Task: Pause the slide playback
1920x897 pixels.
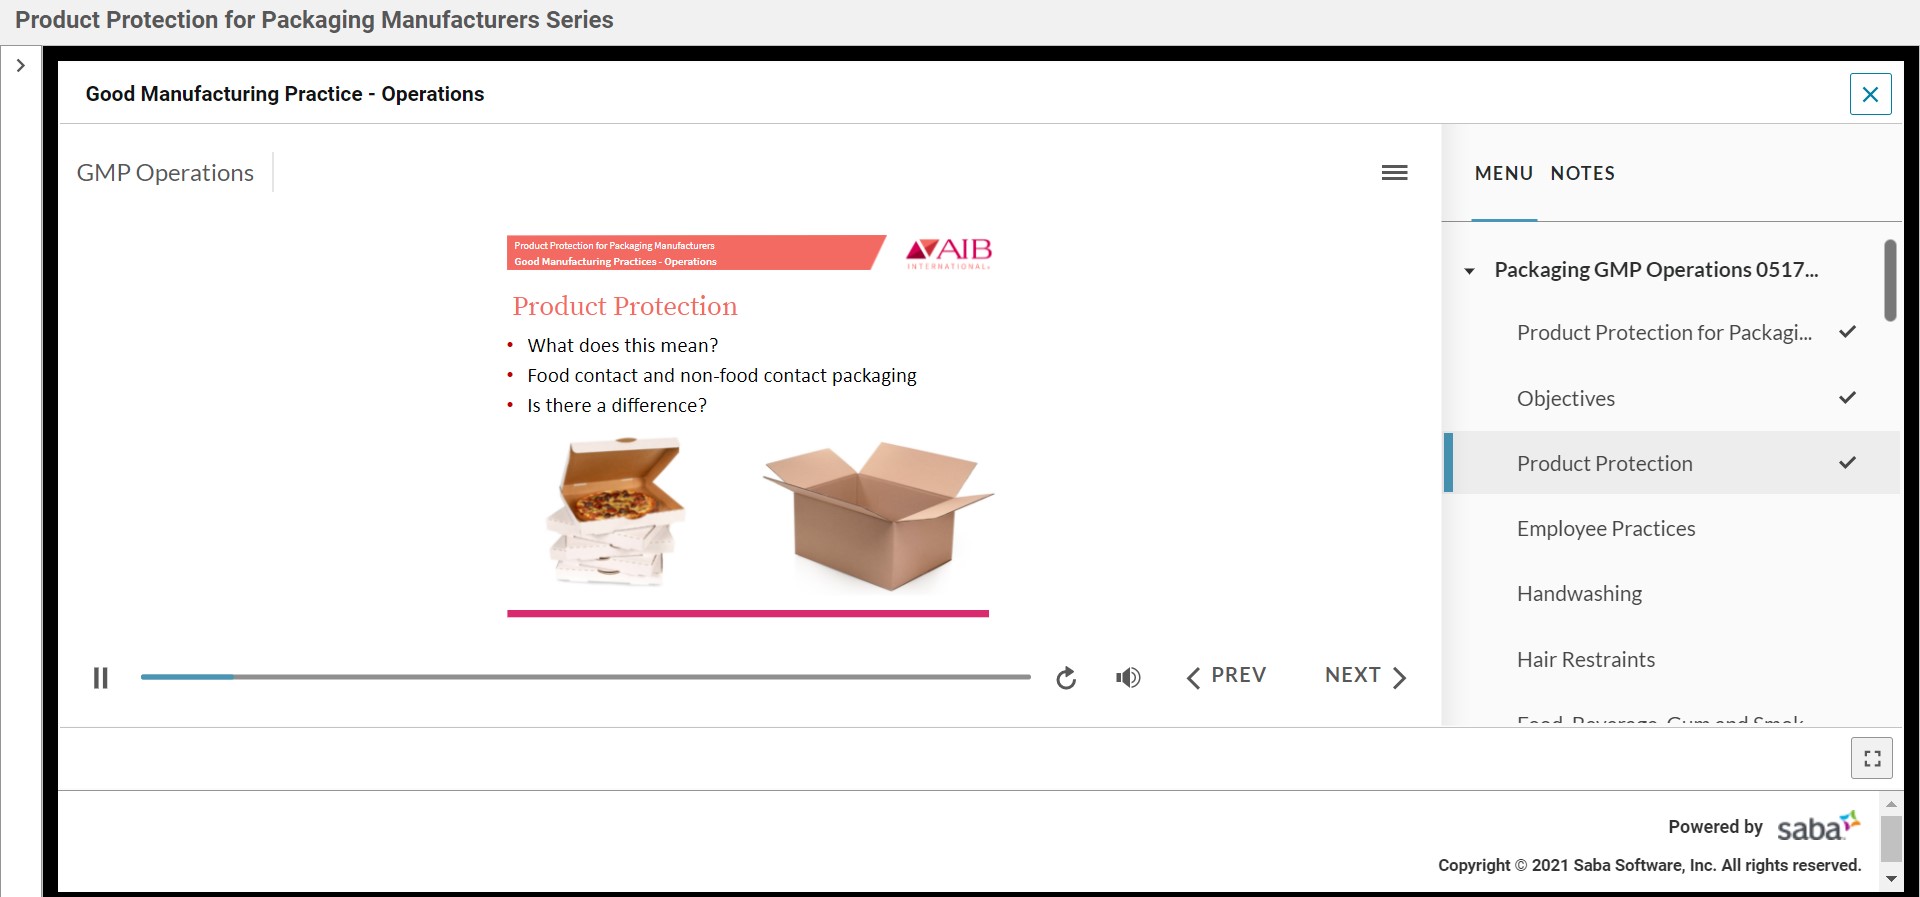Action: (100, 678)
